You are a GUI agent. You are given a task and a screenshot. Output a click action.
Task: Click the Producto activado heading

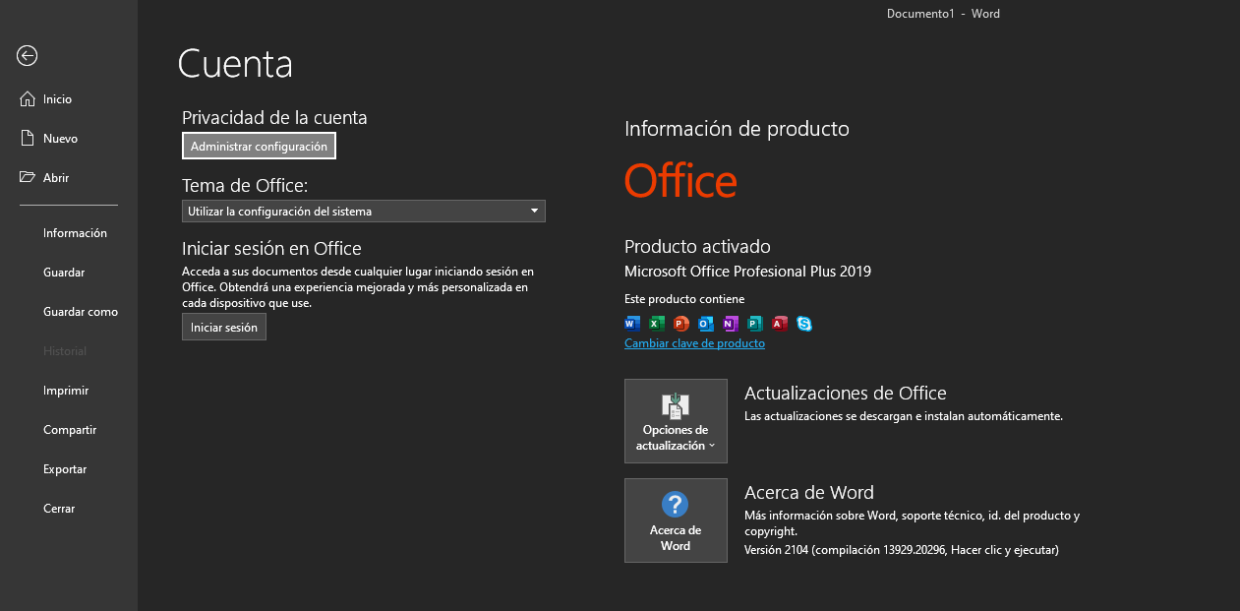[x=697, y=246]
